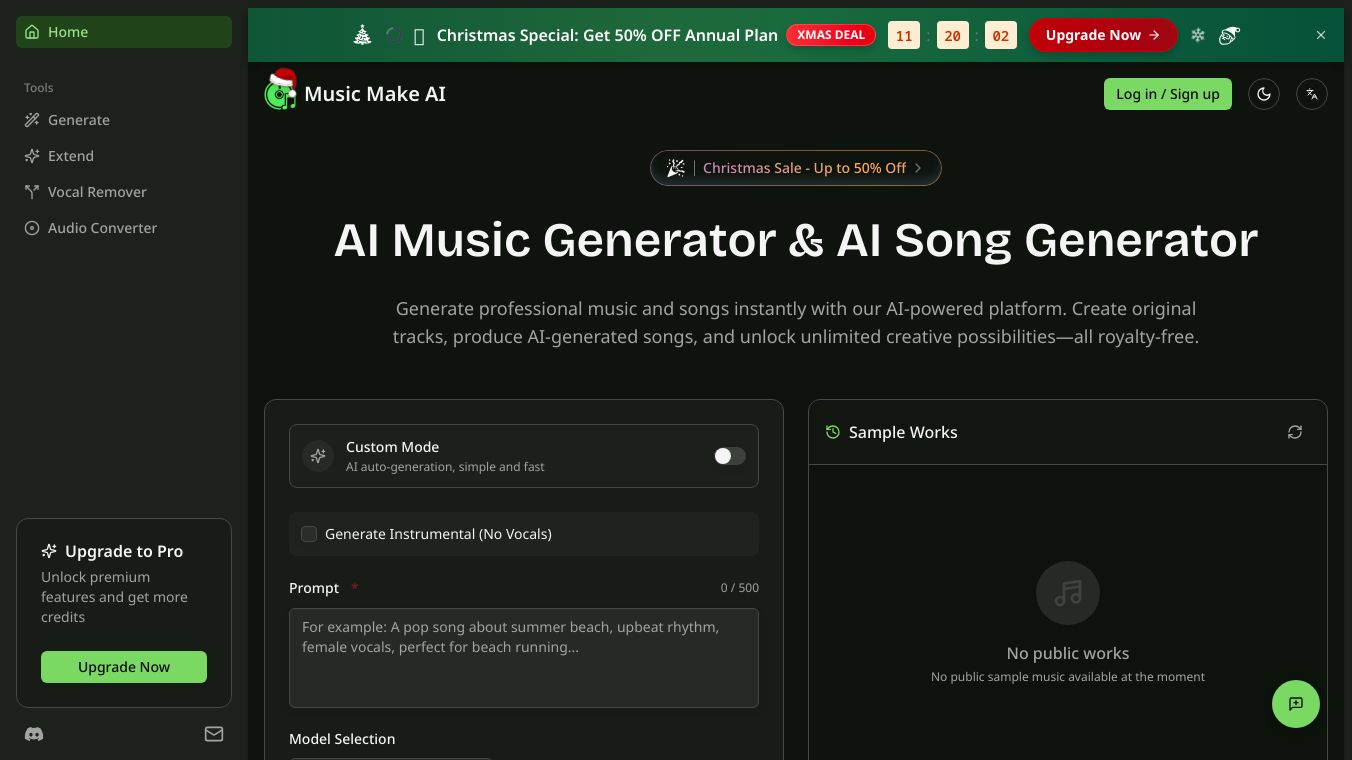Click red Upgrade Now in Christmas banner
The height and width of the screenshot is (760, 1352).
[x=1103, y=35]
